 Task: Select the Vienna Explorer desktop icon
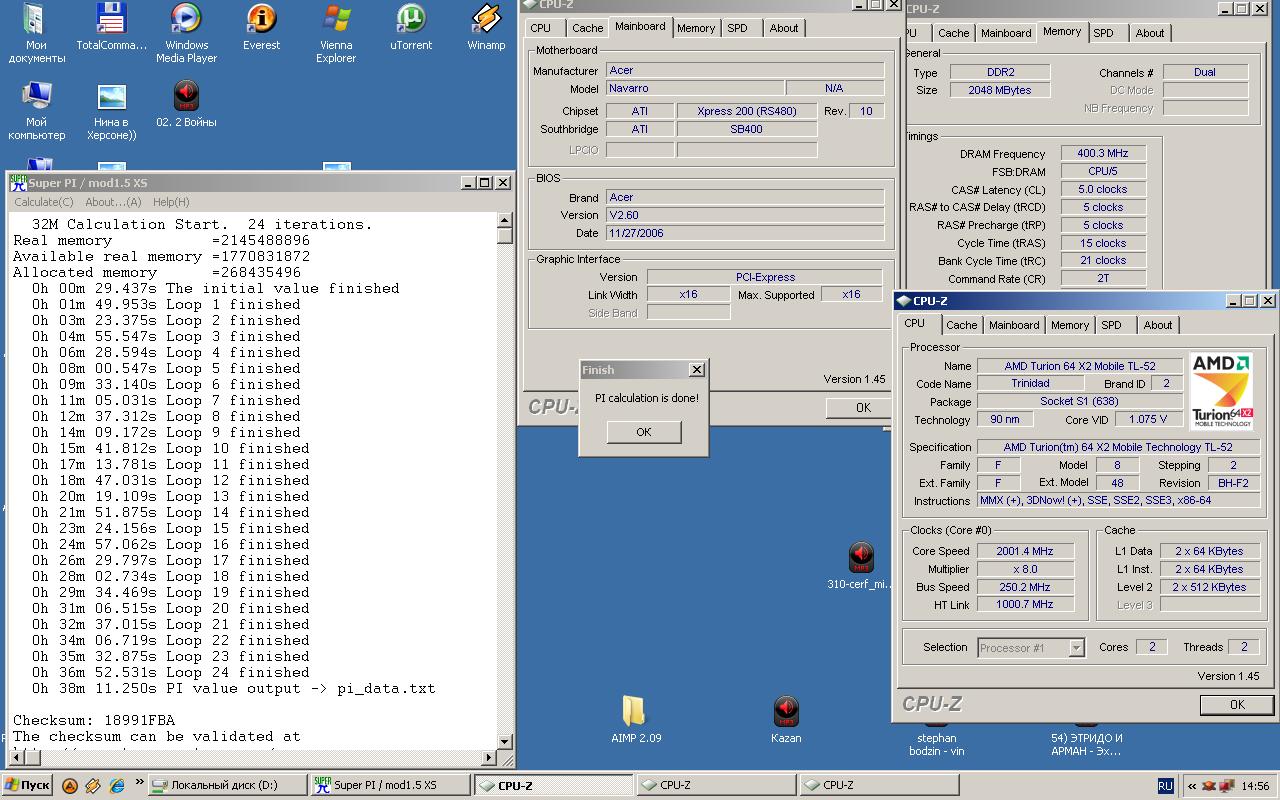coord(336,33)
